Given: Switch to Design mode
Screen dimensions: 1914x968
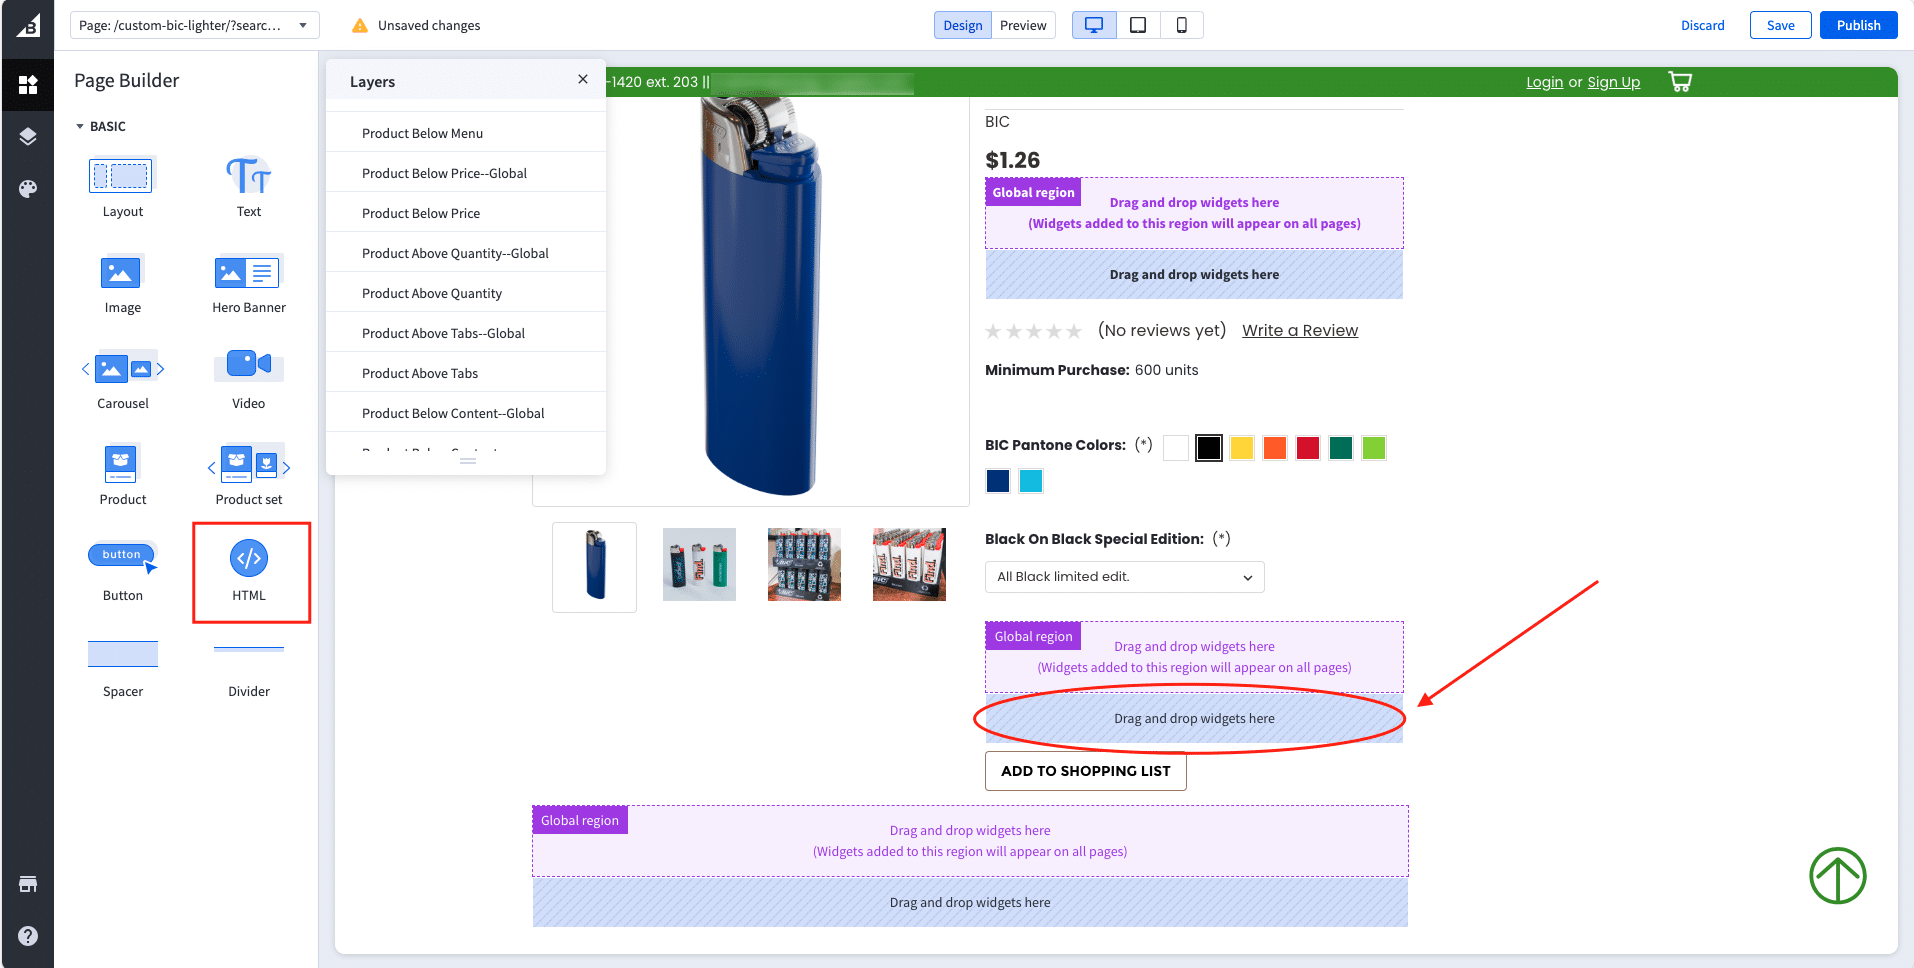Looking at the screenshot, I should click(x=963, y=25).
